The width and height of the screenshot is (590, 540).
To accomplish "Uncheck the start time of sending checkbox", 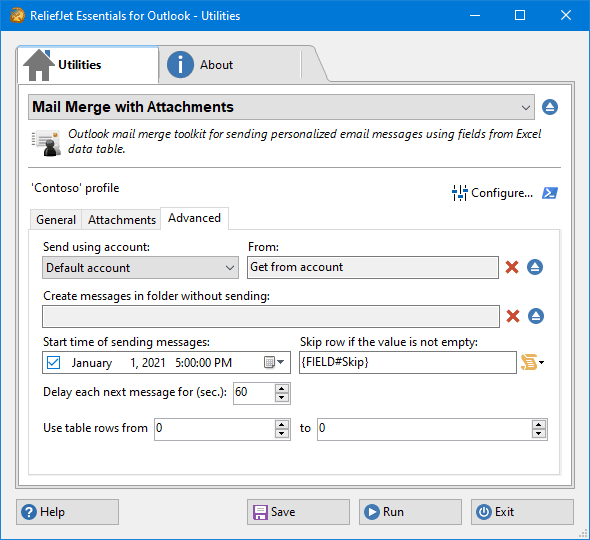I will 53,363.
